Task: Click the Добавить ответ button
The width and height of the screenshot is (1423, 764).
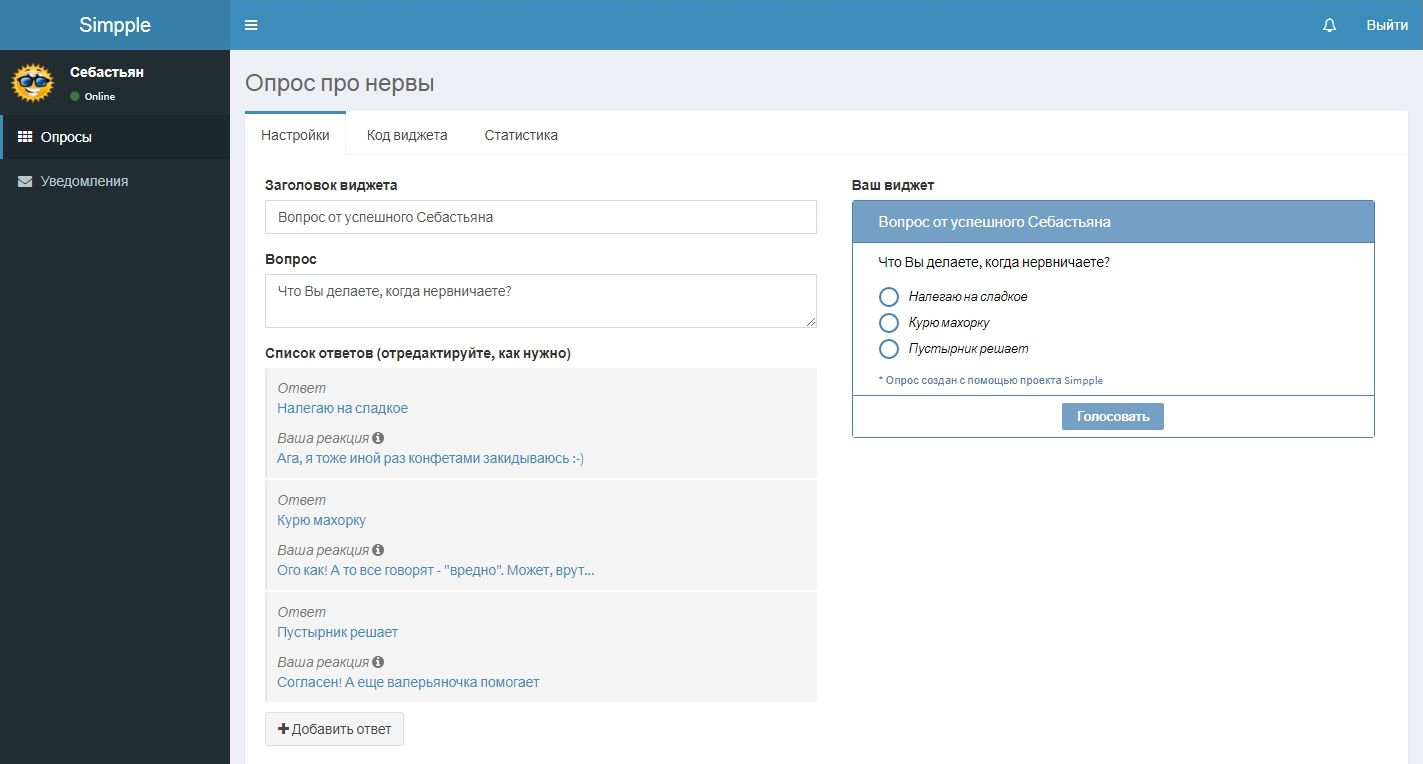Action: [334, 729]
